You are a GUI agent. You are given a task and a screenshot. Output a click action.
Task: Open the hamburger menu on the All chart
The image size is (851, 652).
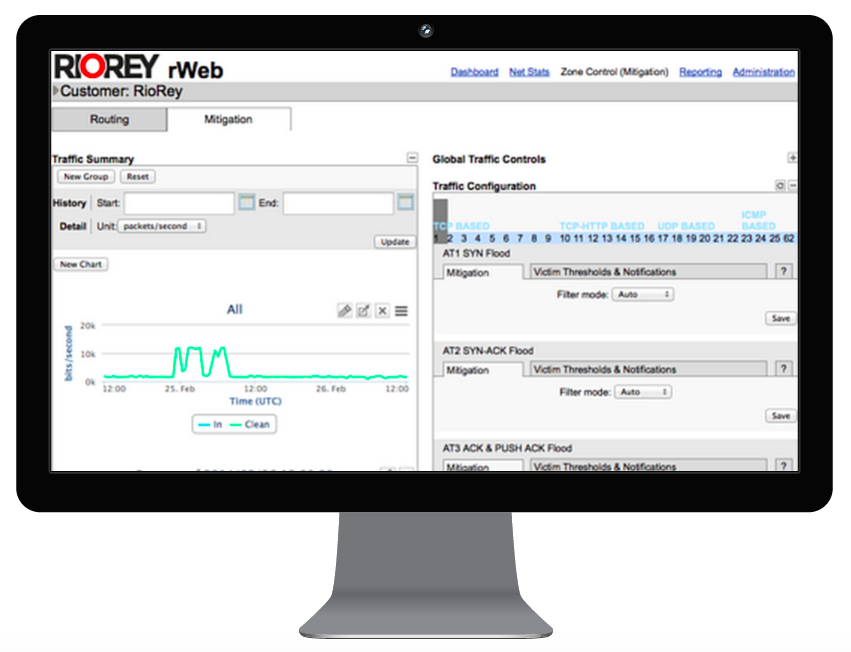(x=400, y=311)
